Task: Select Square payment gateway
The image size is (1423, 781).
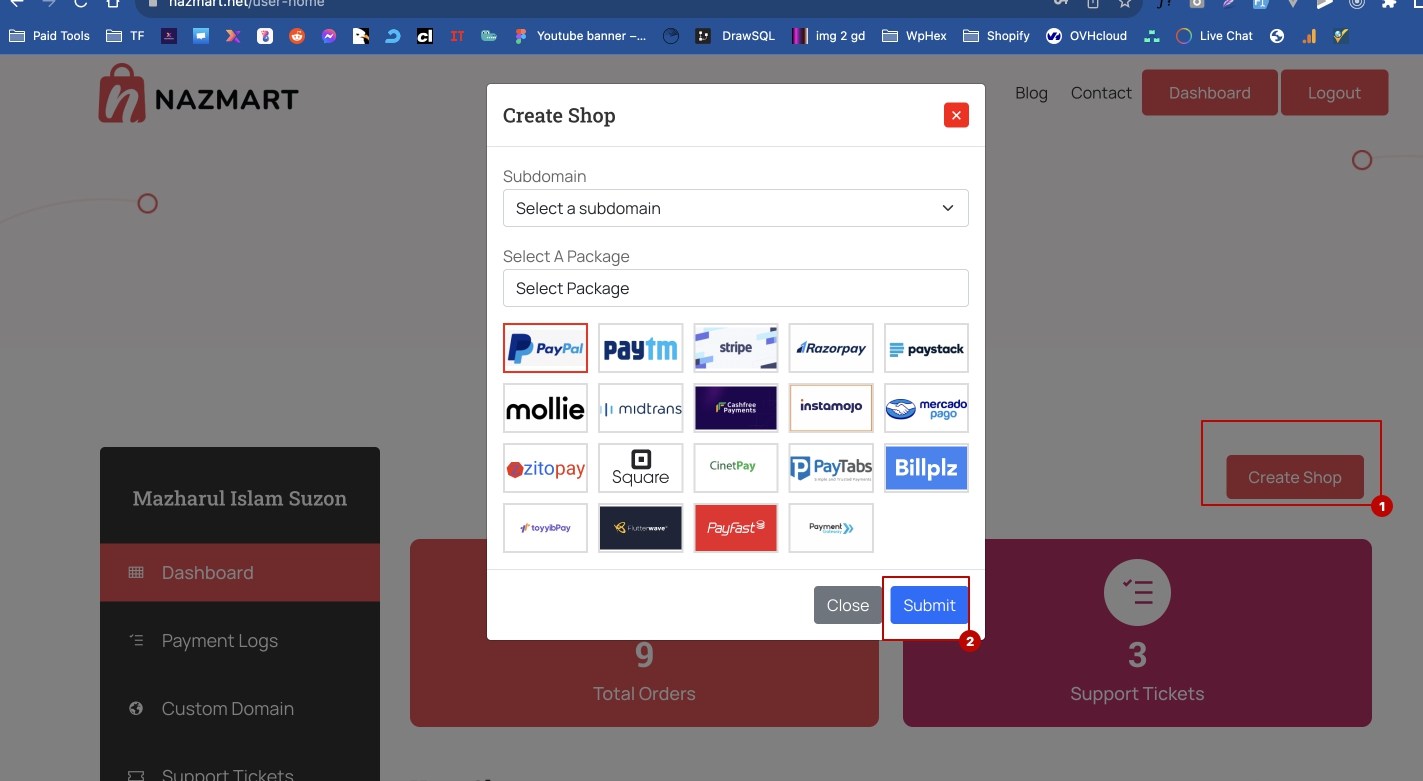Action: (640, 468)
